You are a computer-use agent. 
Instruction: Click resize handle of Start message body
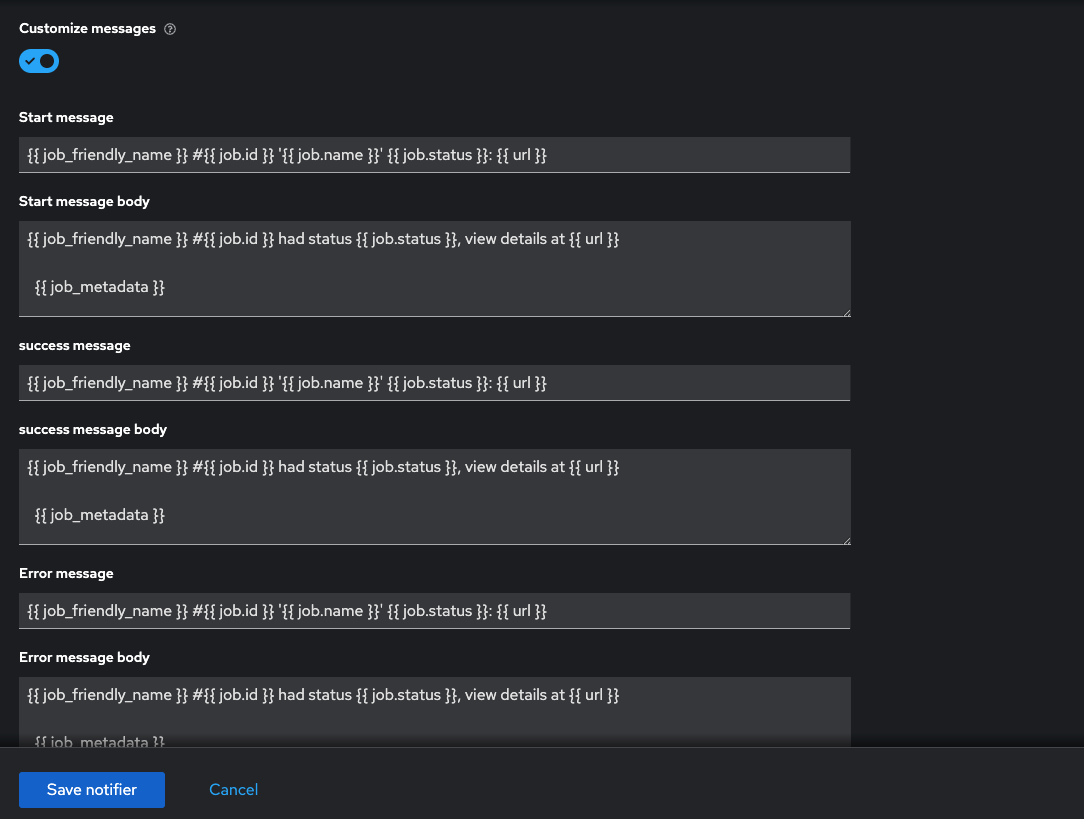click(x=845, y=312)
